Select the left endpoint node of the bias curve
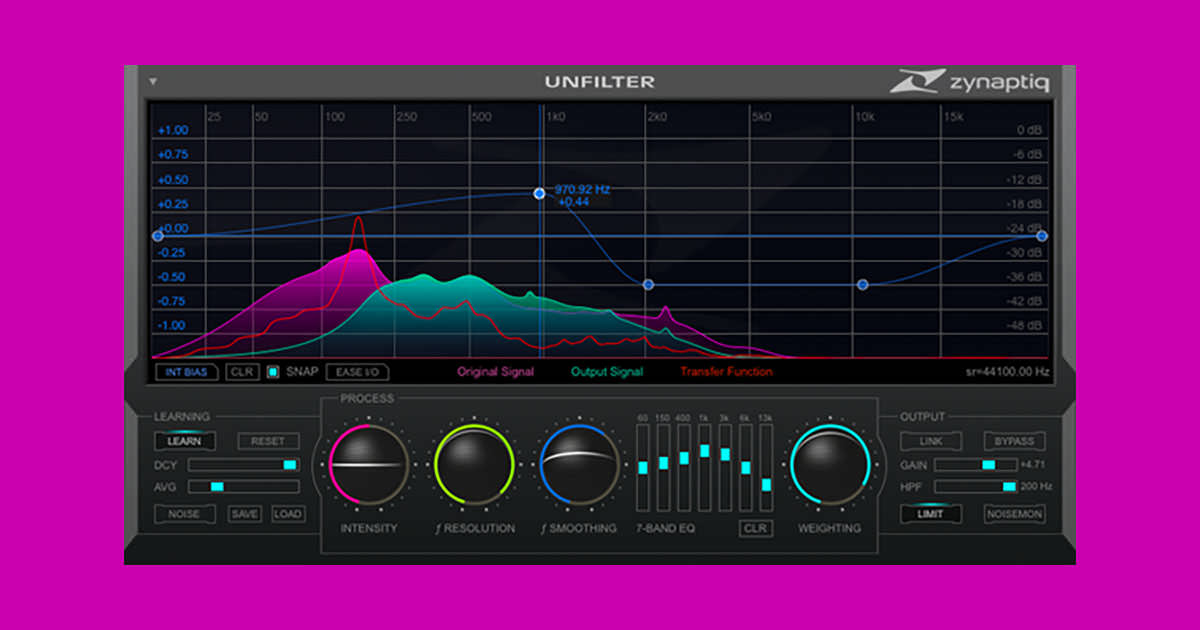Image resolution: width=1200 pixels, height=630 pixels. (157, 236)
